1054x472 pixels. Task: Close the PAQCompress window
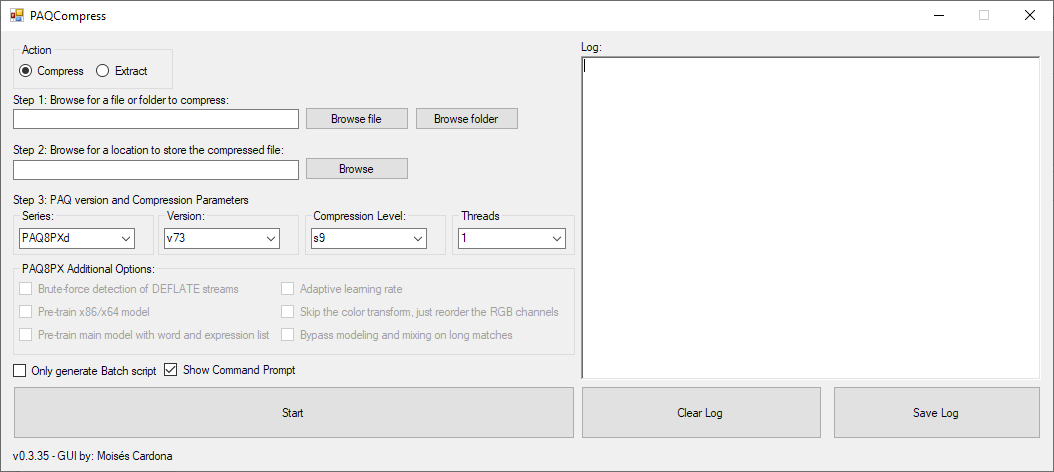(x=1029, y=16)
